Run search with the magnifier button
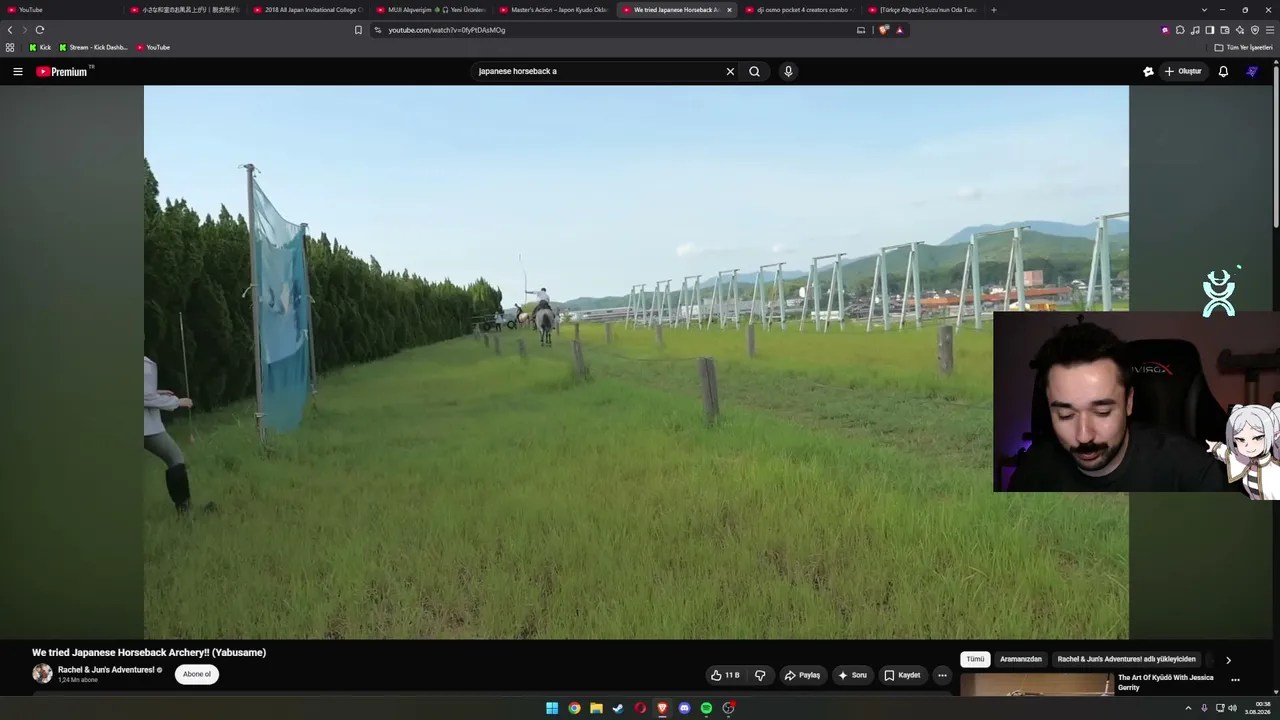This screenshot has height=720, width=1280. (x=755, y=71)
